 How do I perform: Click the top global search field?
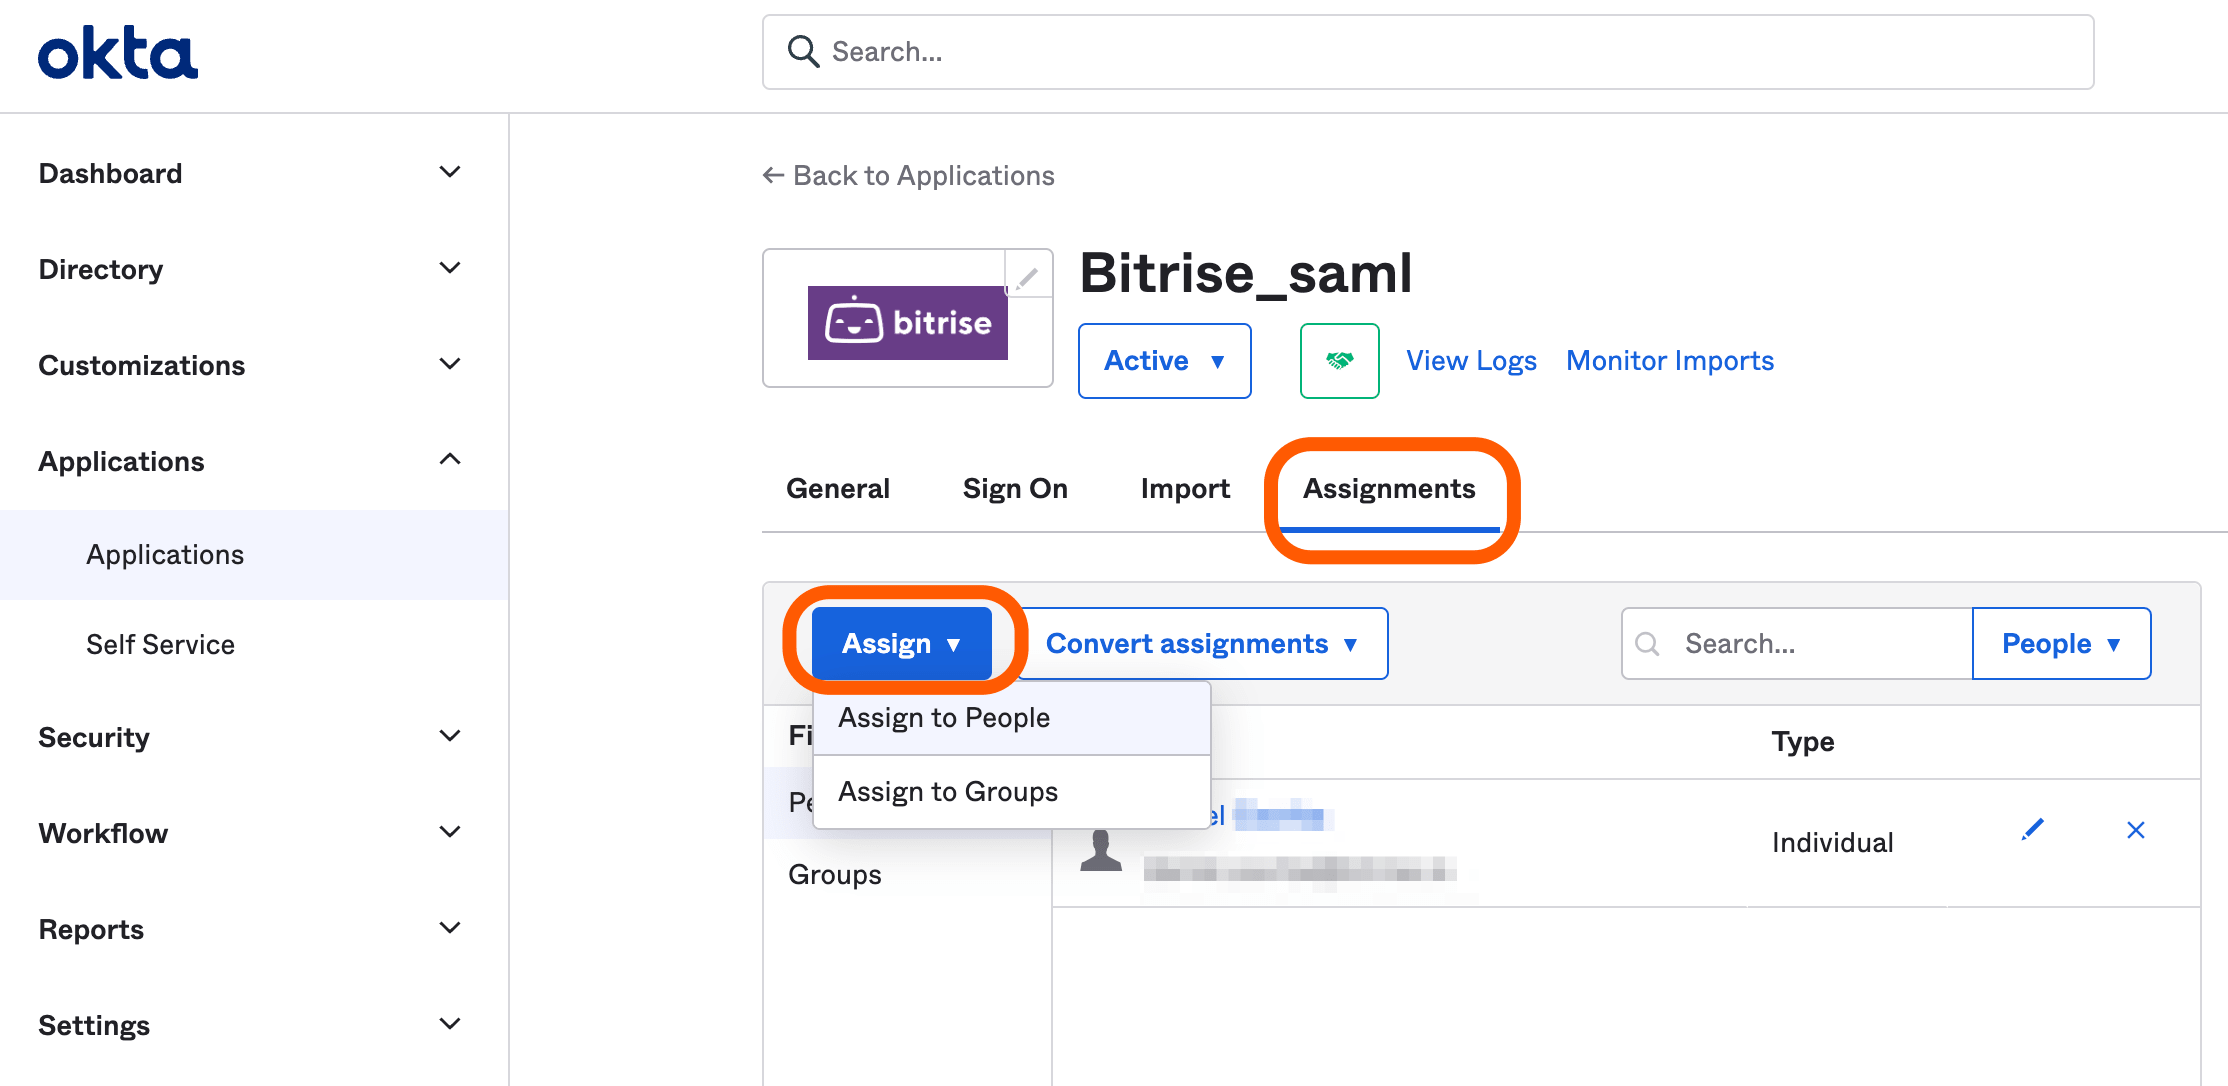1428,52
